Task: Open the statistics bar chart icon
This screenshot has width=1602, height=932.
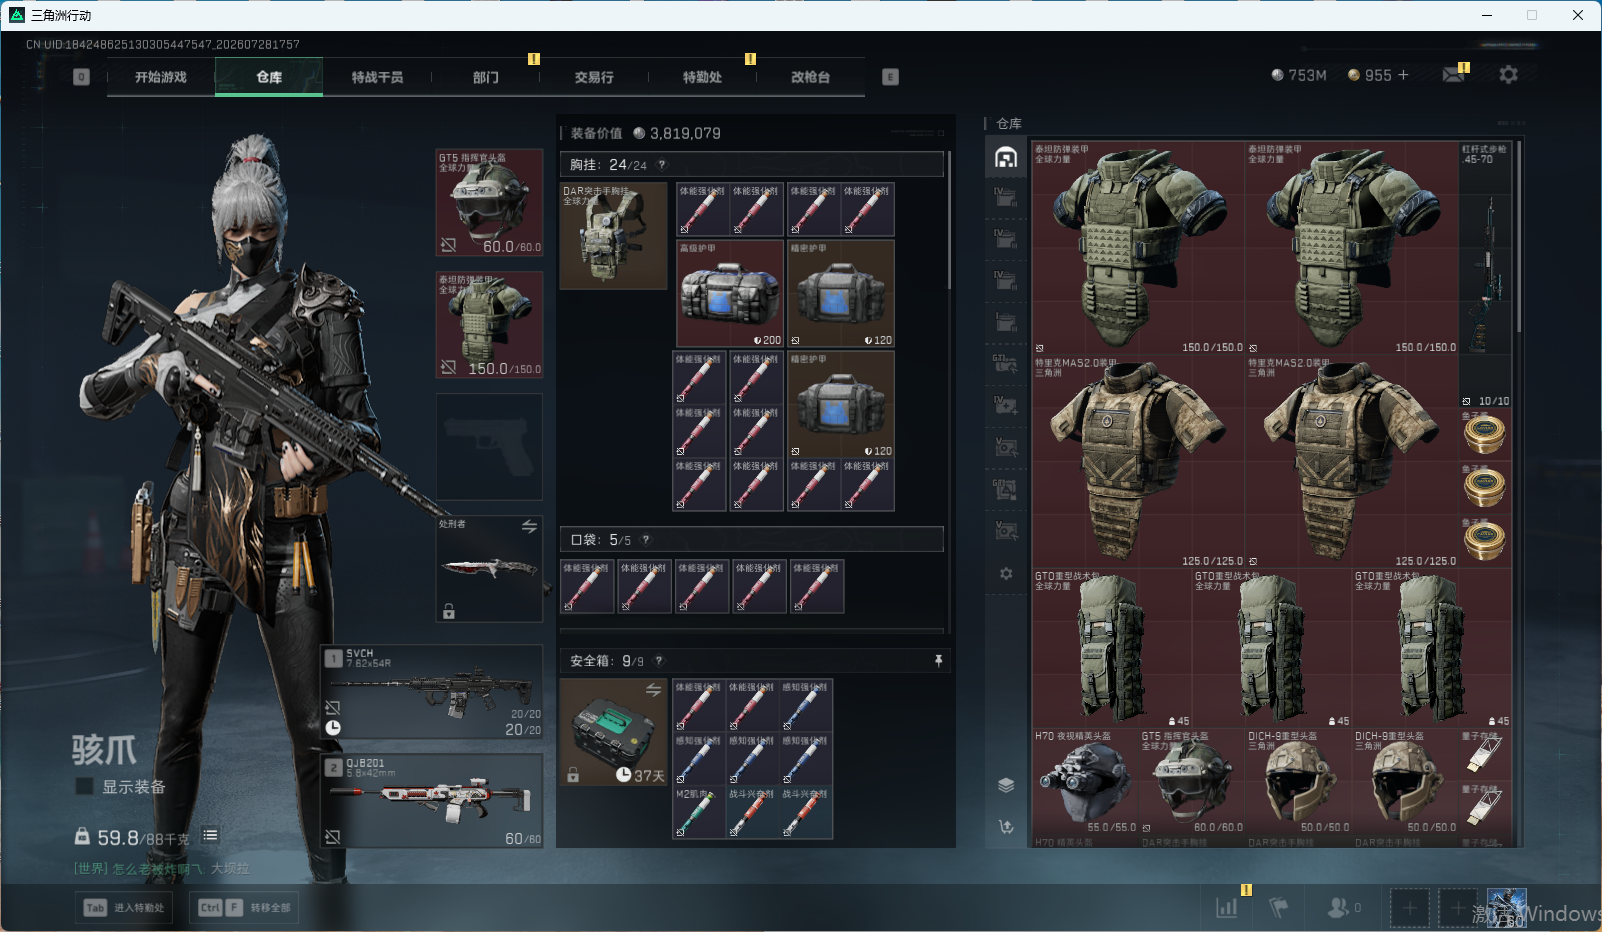Action: pos(1227,907)
